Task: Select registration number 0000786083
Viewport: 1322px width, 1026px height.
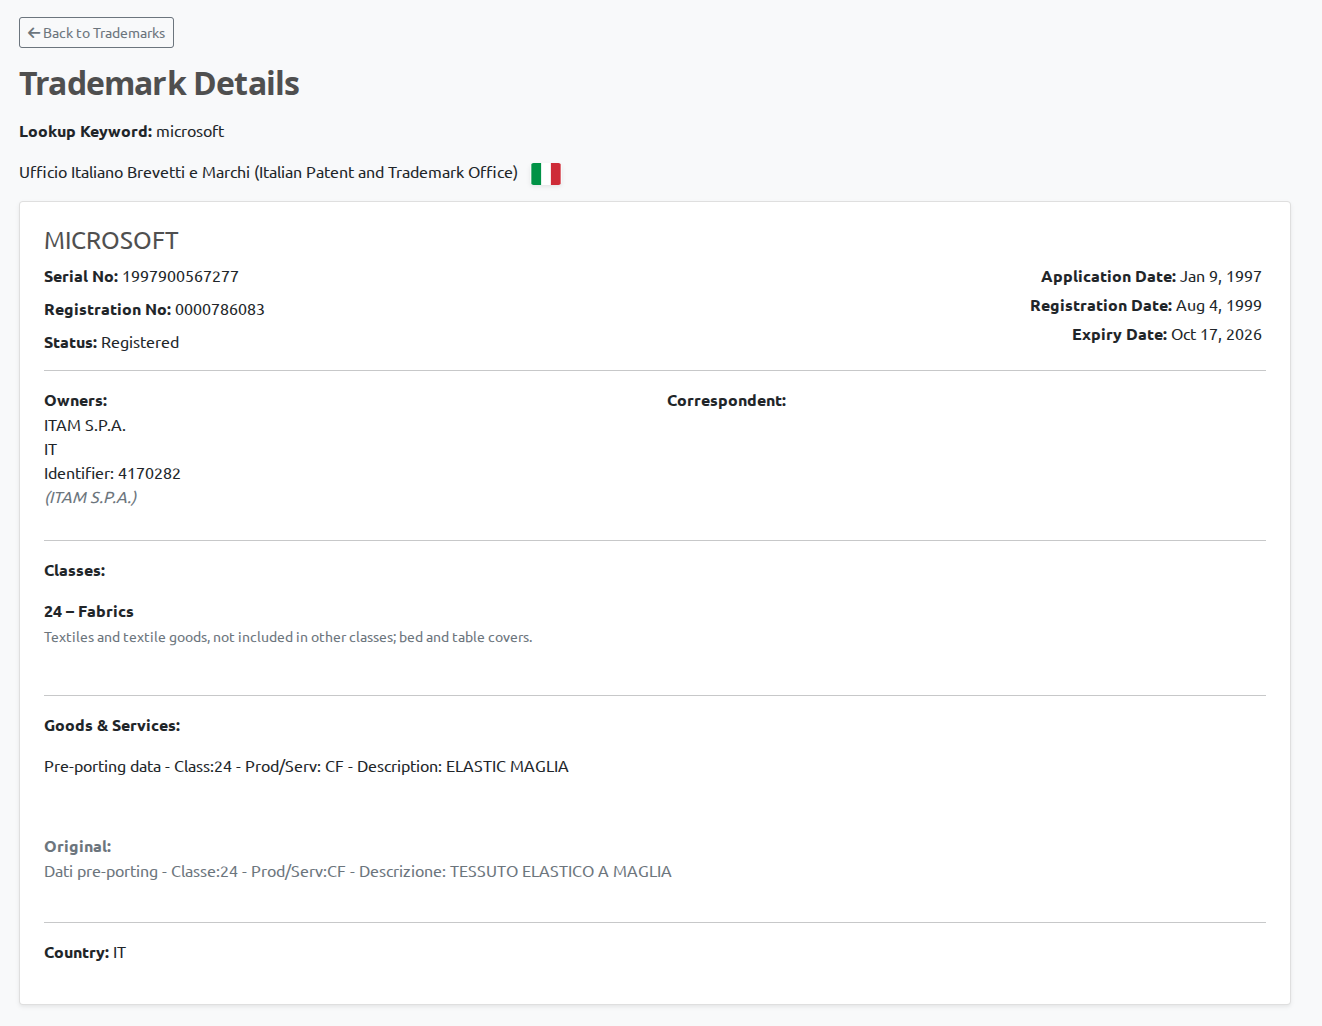Action: (220, 310)
